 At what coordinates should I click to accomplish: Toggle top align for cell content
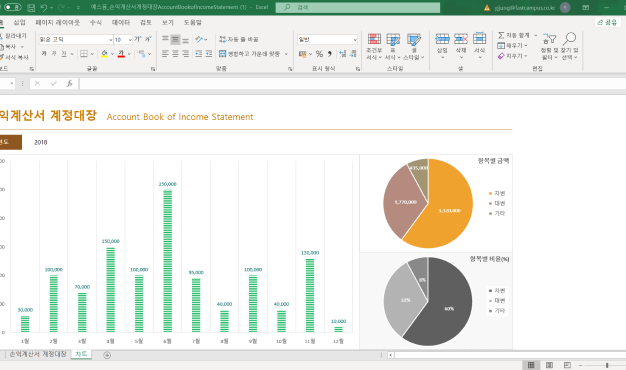click(x=165, y=39)
